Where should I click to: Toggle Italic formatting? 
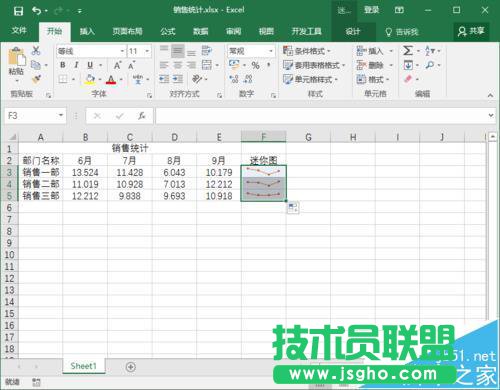coord(76,65)
